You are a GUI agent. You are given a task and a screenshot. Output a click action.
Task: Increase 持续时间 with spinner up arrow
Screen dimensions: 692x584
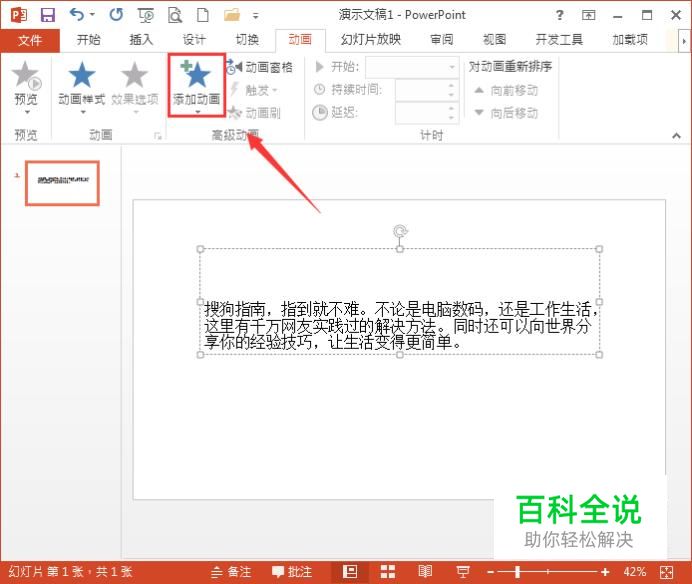click(x=451, y=85)
